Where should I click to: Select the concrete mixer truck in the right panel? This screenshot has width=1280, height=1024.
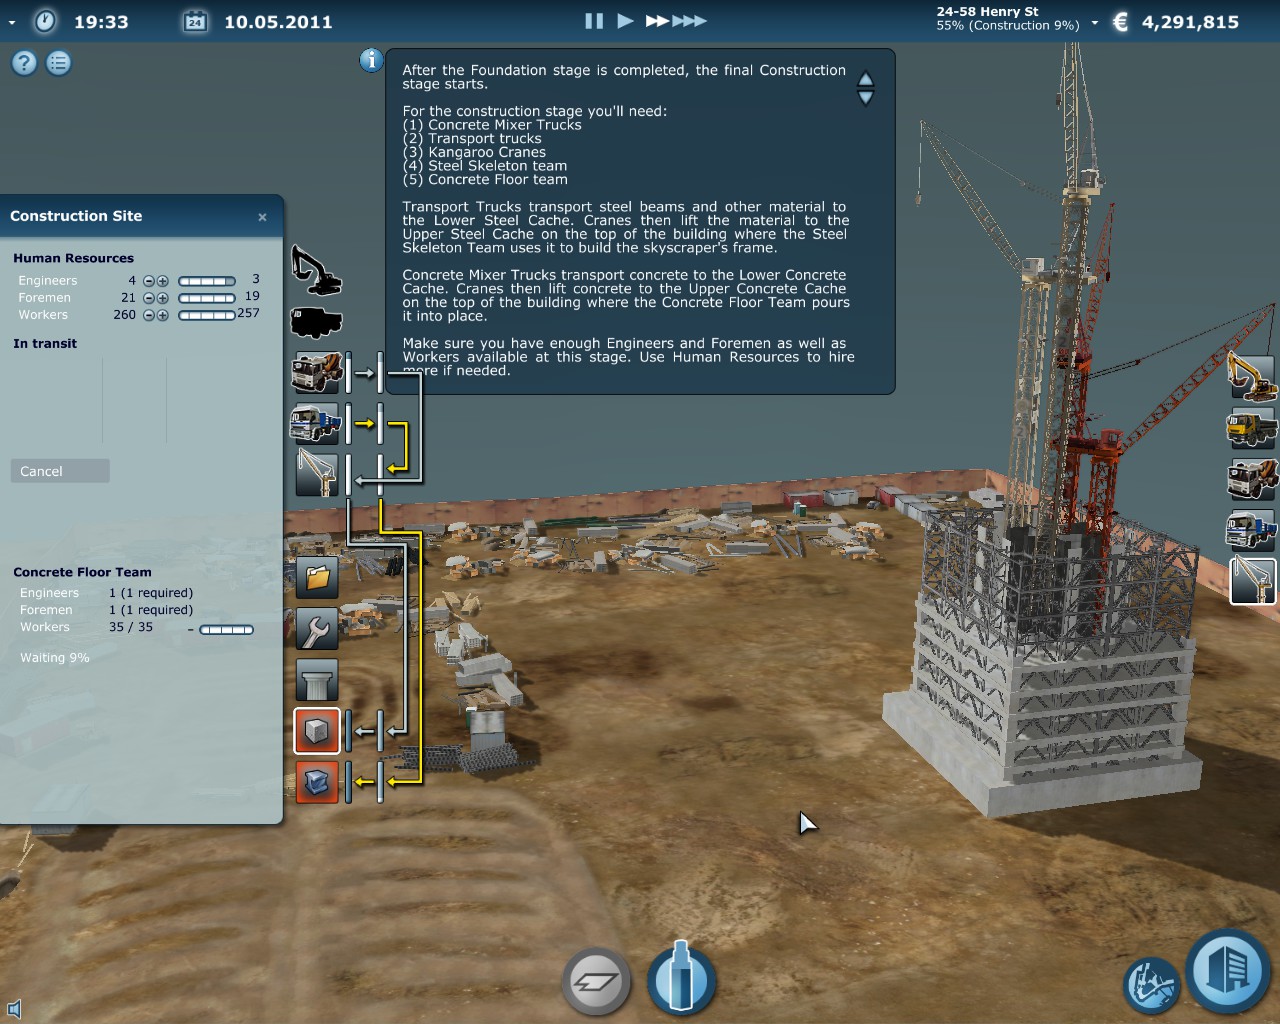(x=1253, y=479)
